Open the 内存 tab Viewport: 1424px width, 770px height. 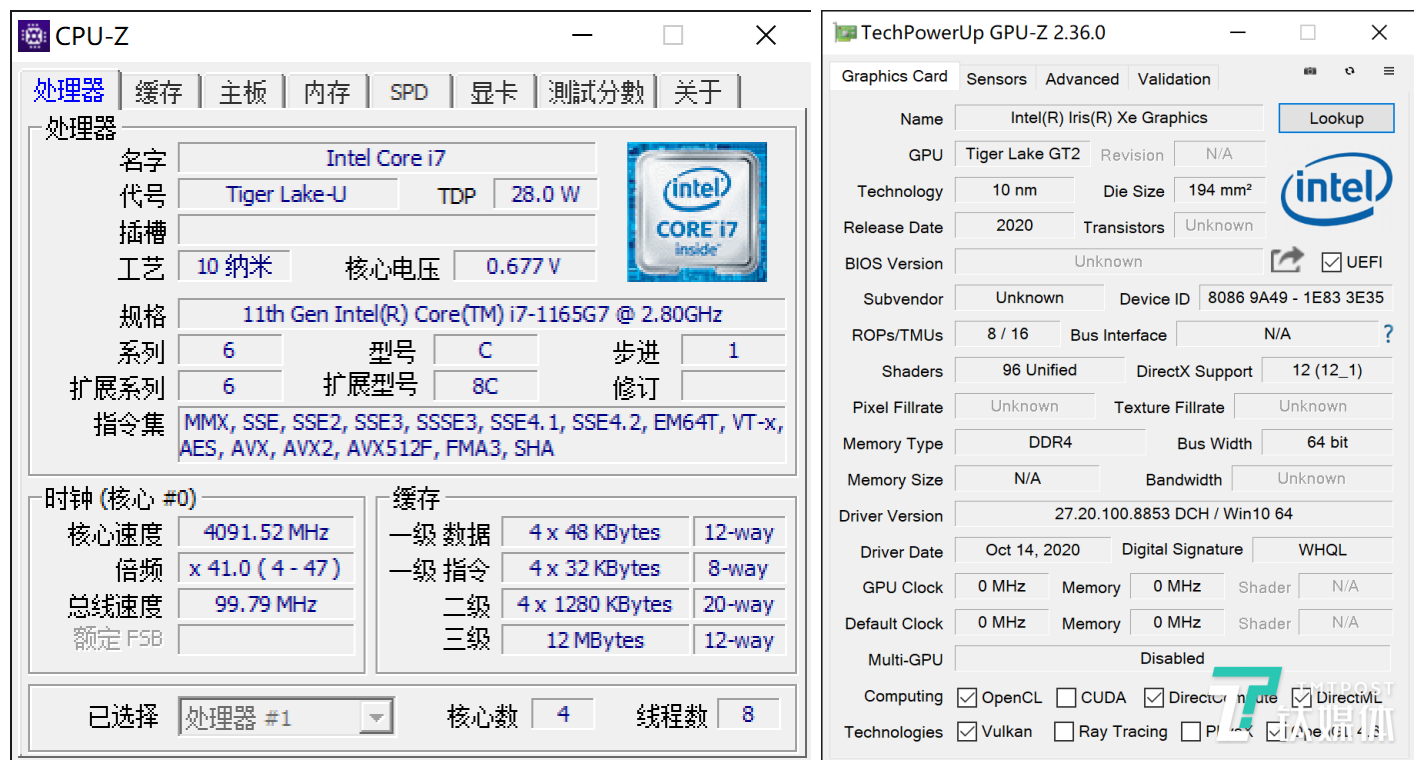[327, 92]
